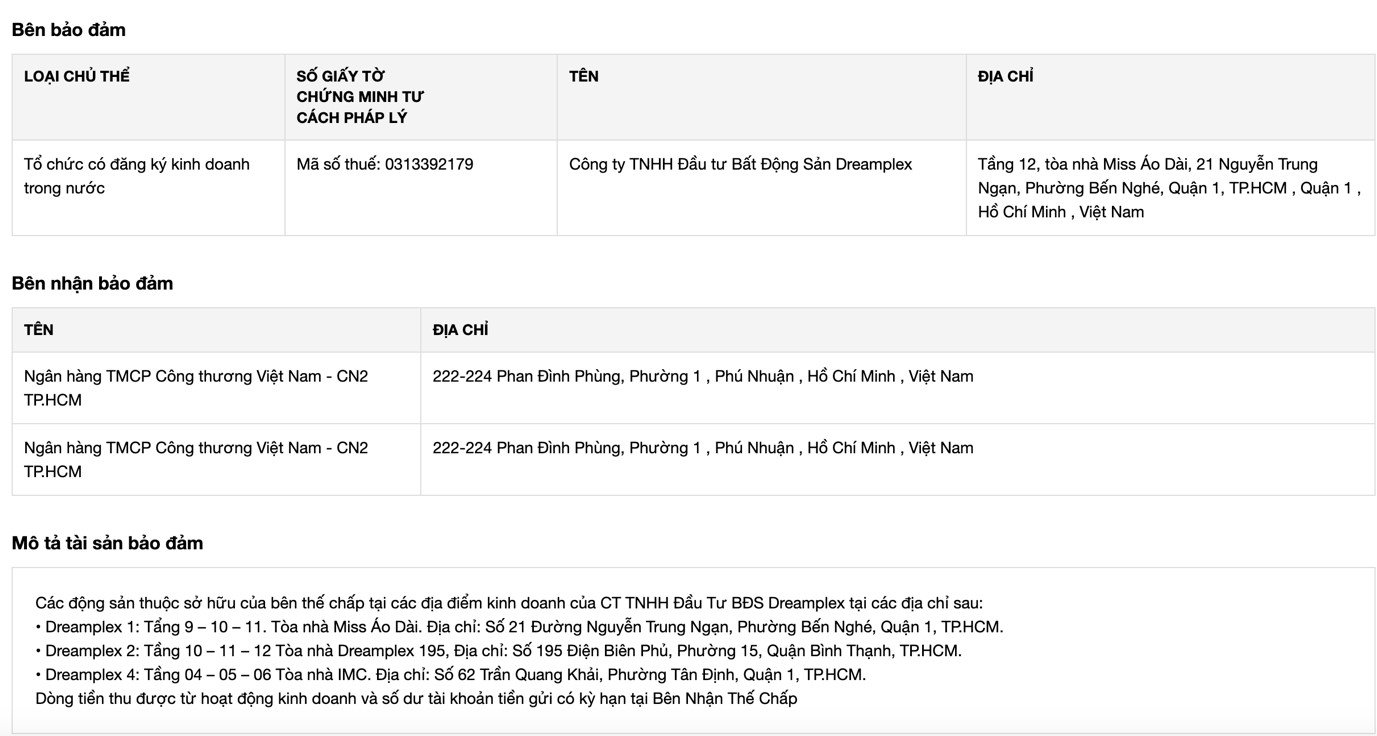Click the "Bên nhận bảo đảm" section heading
This screenshot has height=736, width=1377.
[93, 284]
